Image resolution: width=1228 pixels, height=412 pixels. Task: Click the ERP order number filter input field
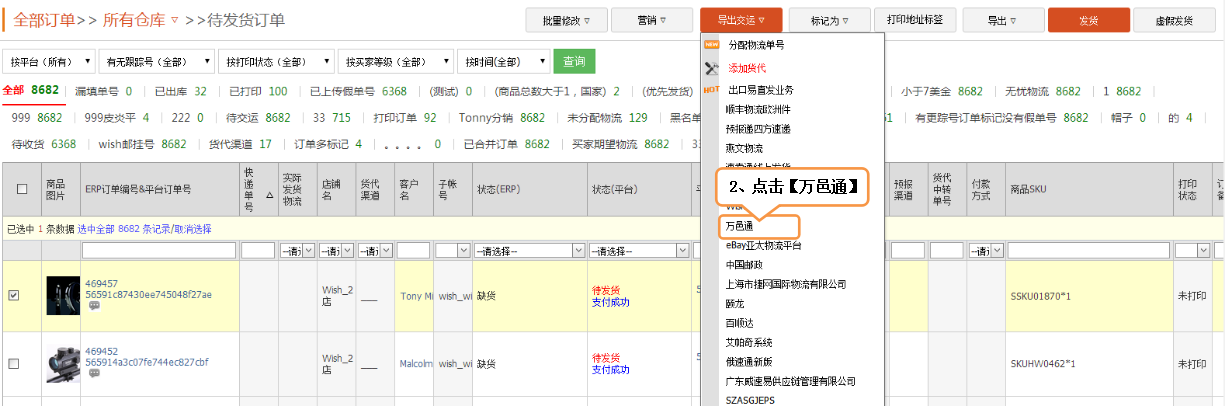coord(158,250)
